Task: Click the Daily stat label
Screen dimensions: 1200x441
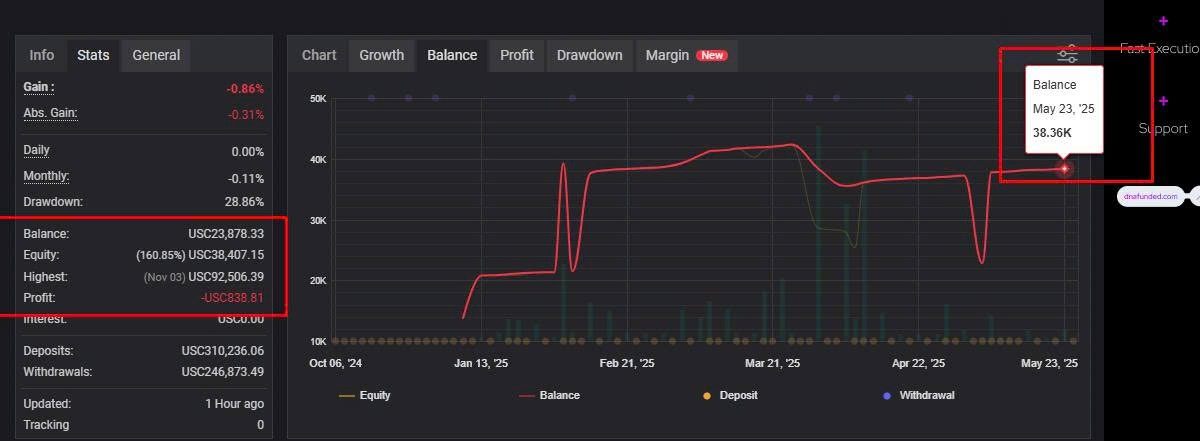Action: (x=36, y=150)
